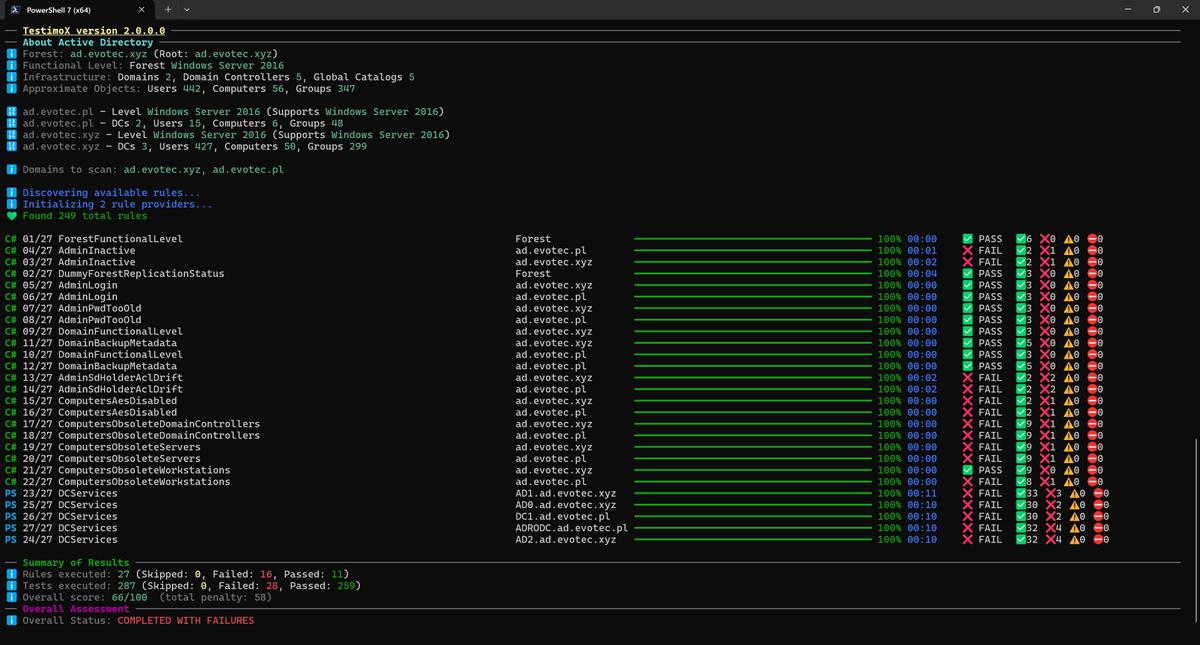Click green PASS checkmark in 02/27 DummyForestReplicationStatus row
The height and width of the screenshot is (645, 1200).
[x=967, y=274]
